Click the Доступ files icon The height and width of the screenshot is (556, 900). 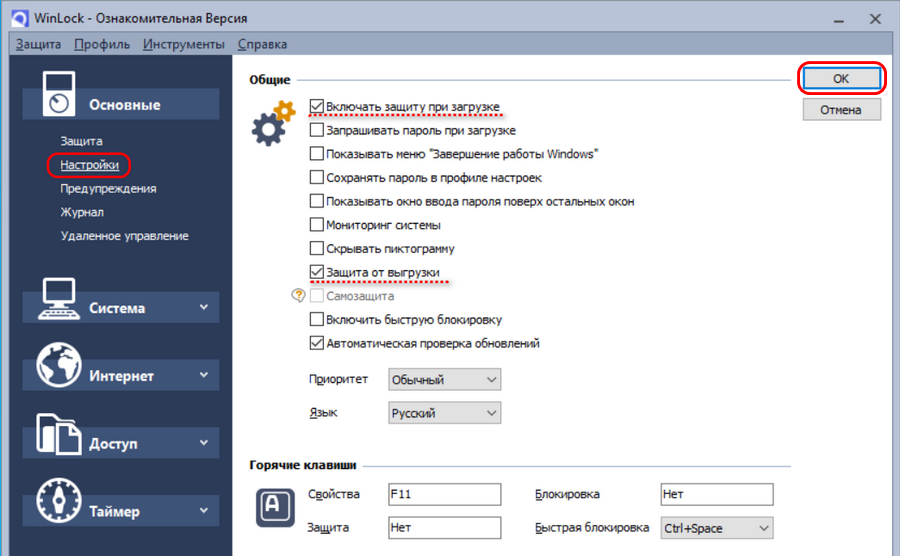[60, 435]
